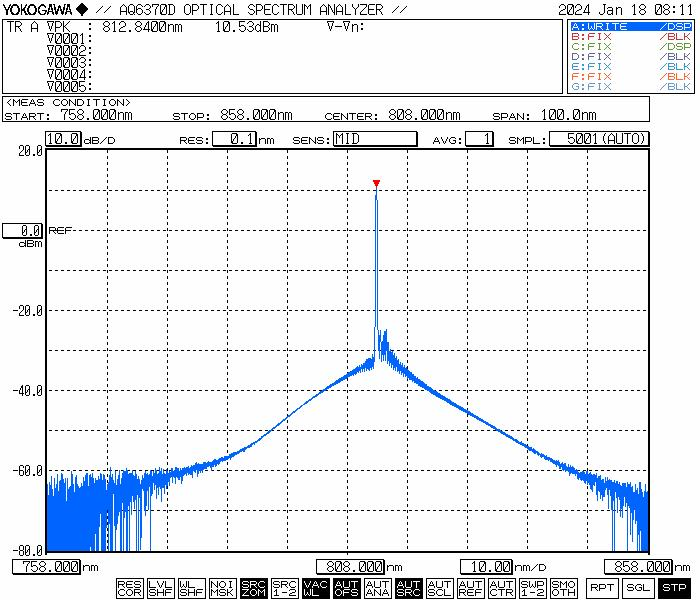Toggle the SRC ZOM indicator

(x=253, y=588)
